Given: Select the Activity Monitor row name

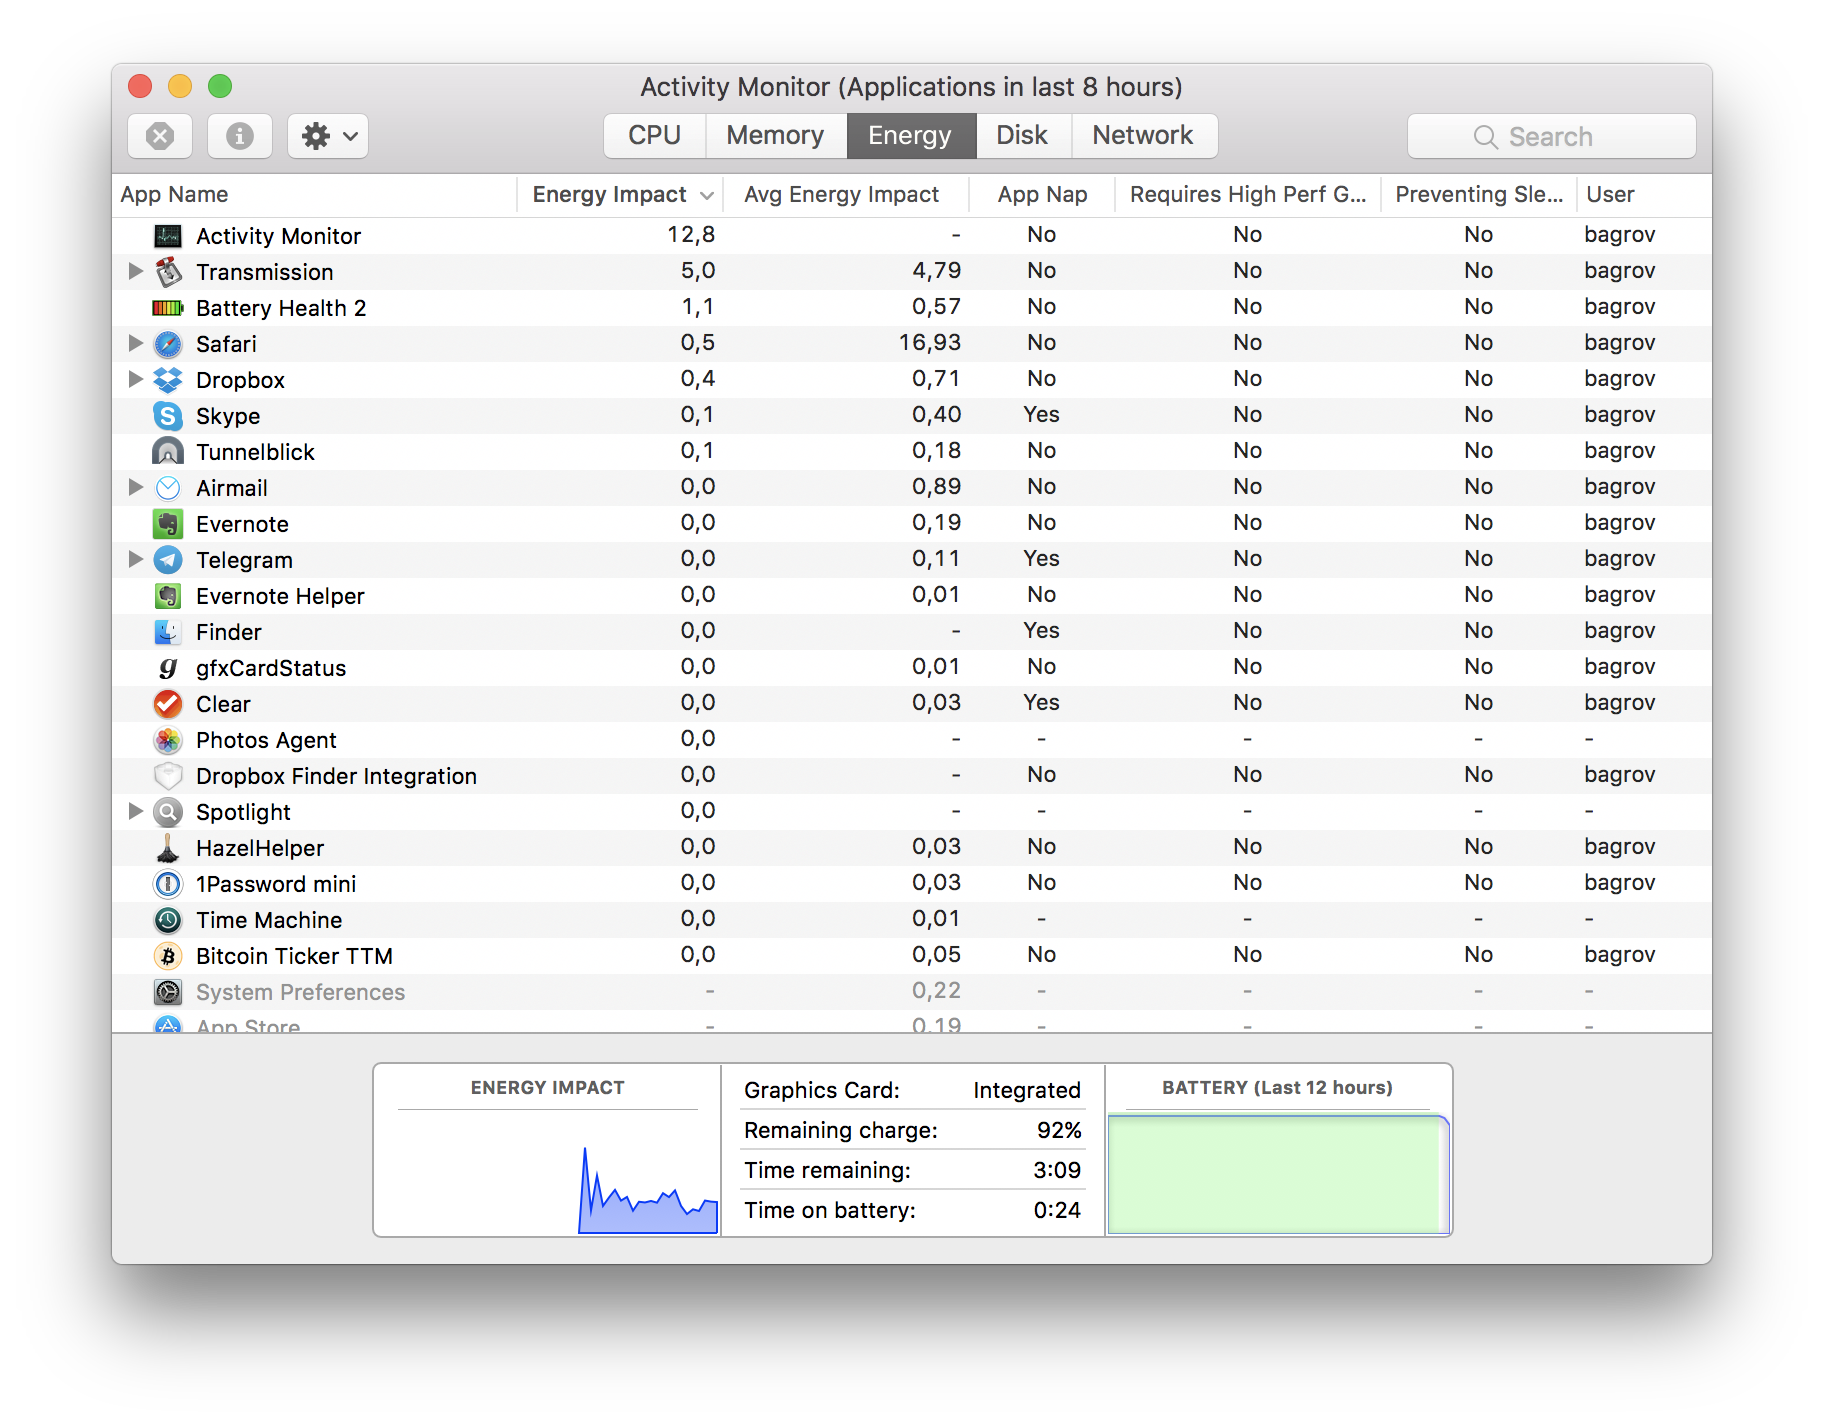Looking at the screenshot, I should [278, 236].
